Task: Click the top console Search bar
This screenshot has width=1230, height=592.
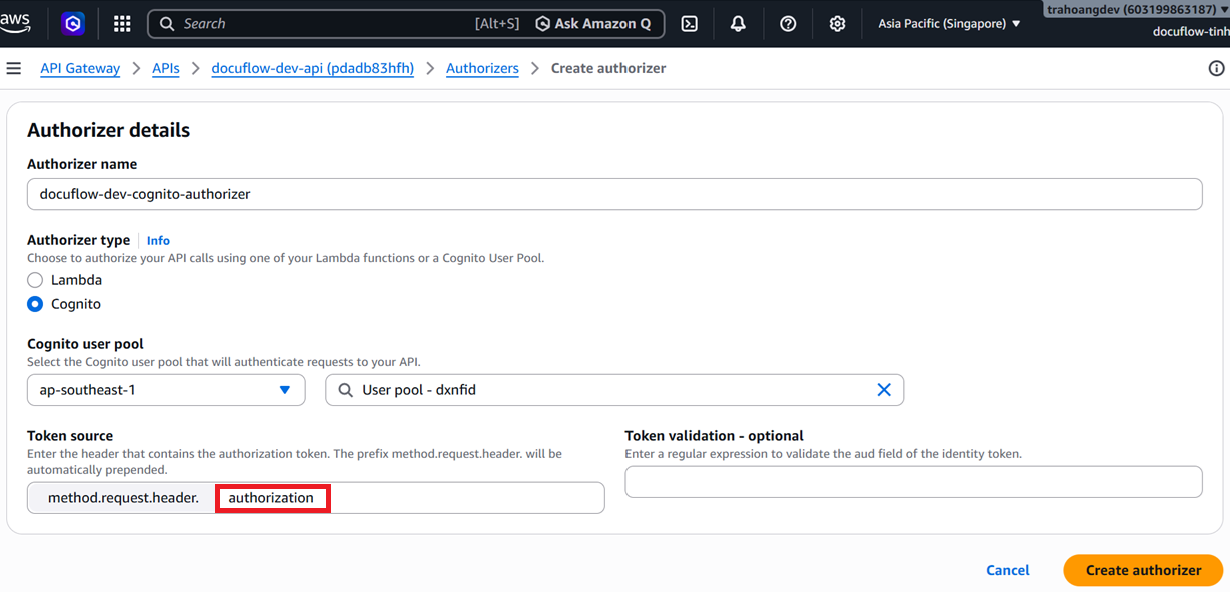Action: coord(404,24)
